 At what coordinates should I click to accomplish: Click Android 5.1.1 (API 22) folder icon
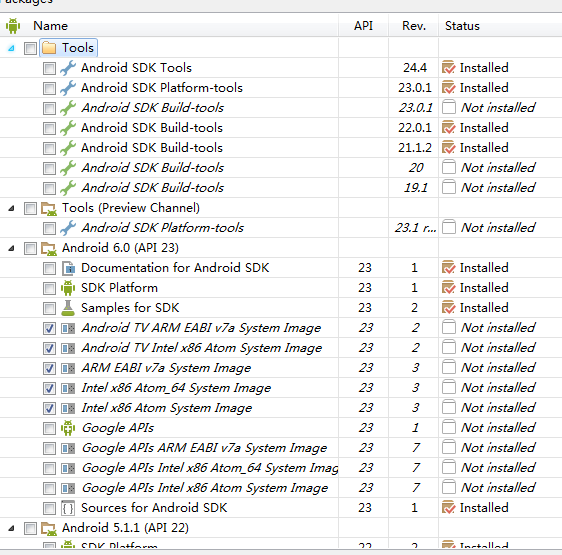(49, 528)
